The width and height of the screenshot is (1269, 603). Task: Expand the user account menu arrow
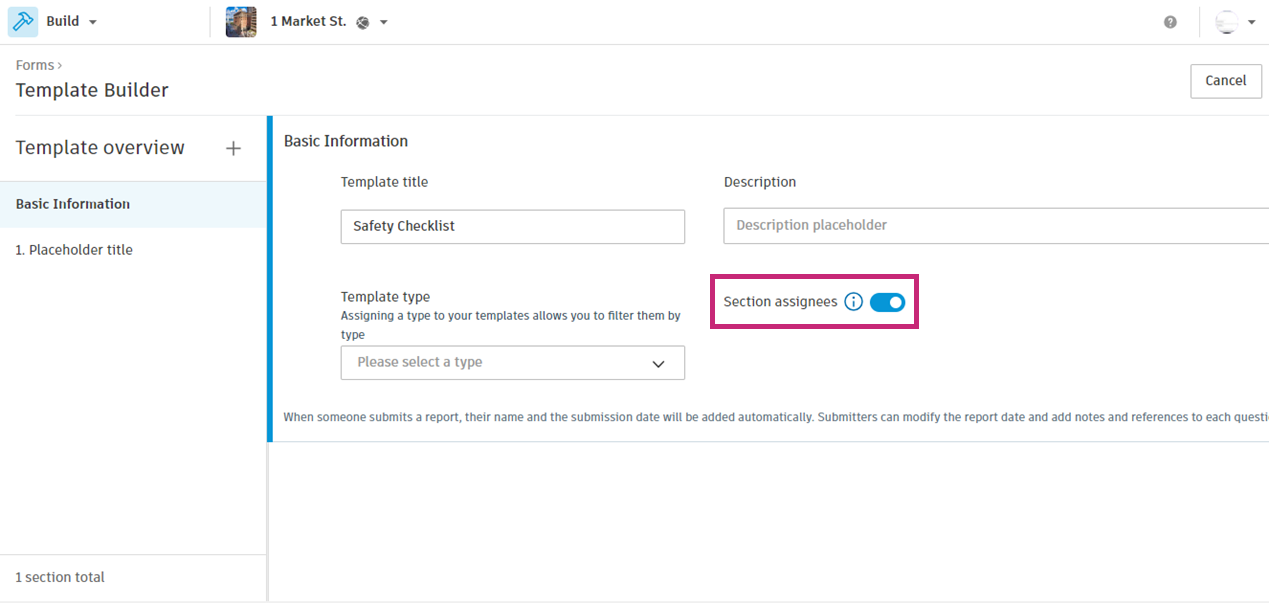pos(1251,22)
